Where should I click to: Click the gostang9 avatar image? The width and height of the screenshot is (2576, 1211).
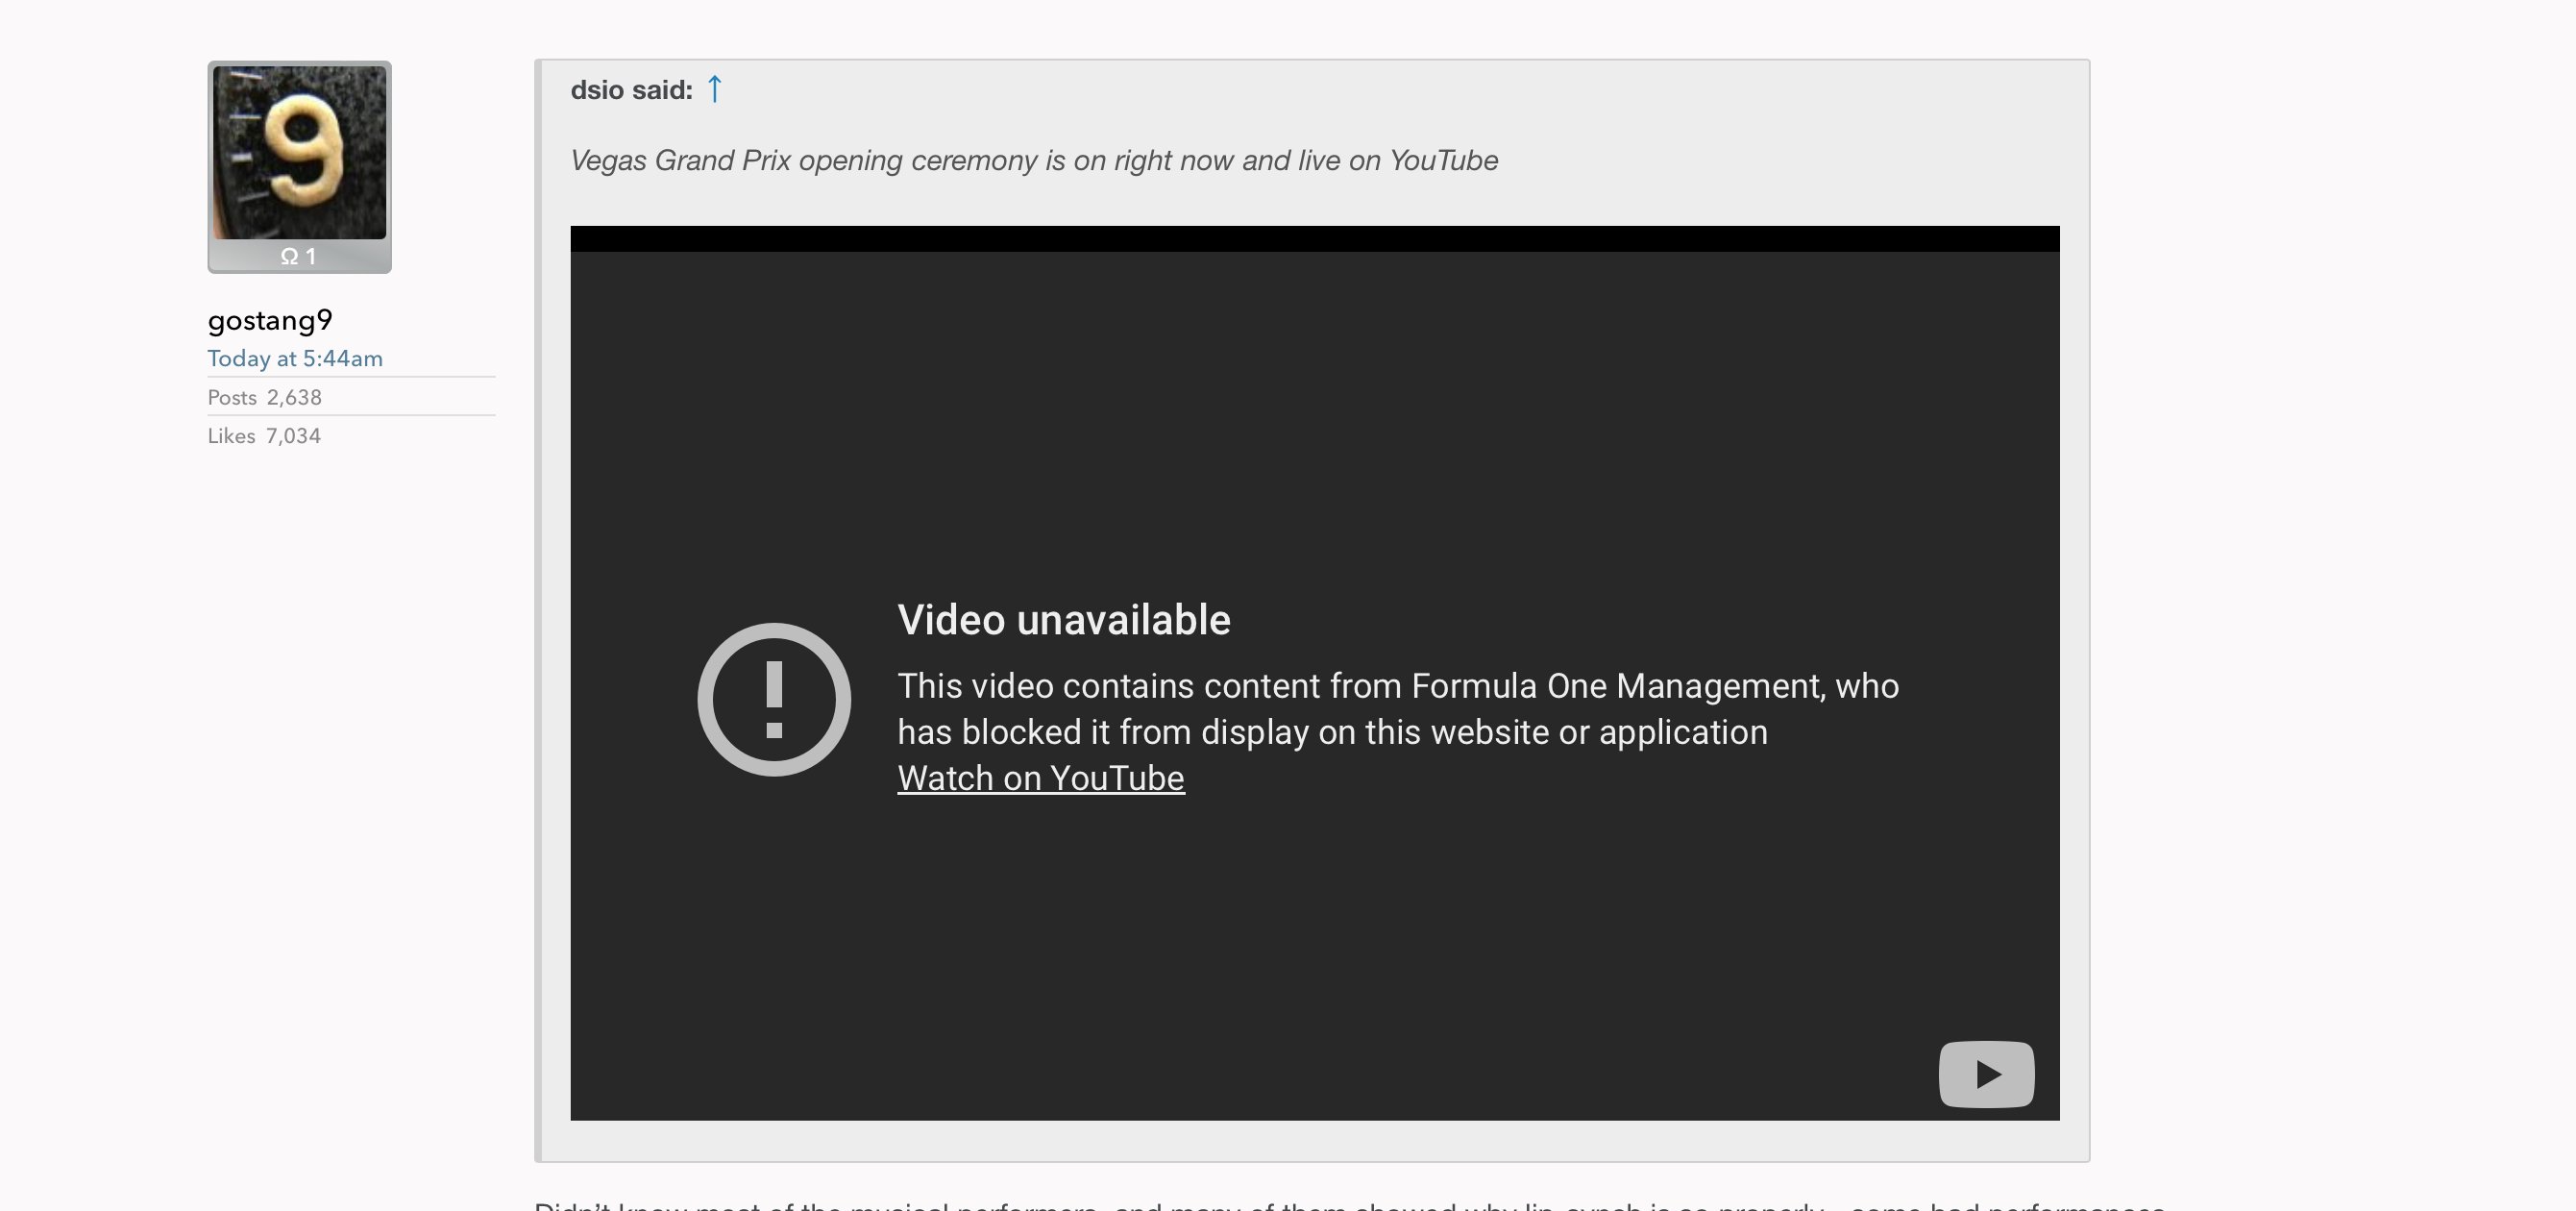[299, 152]
